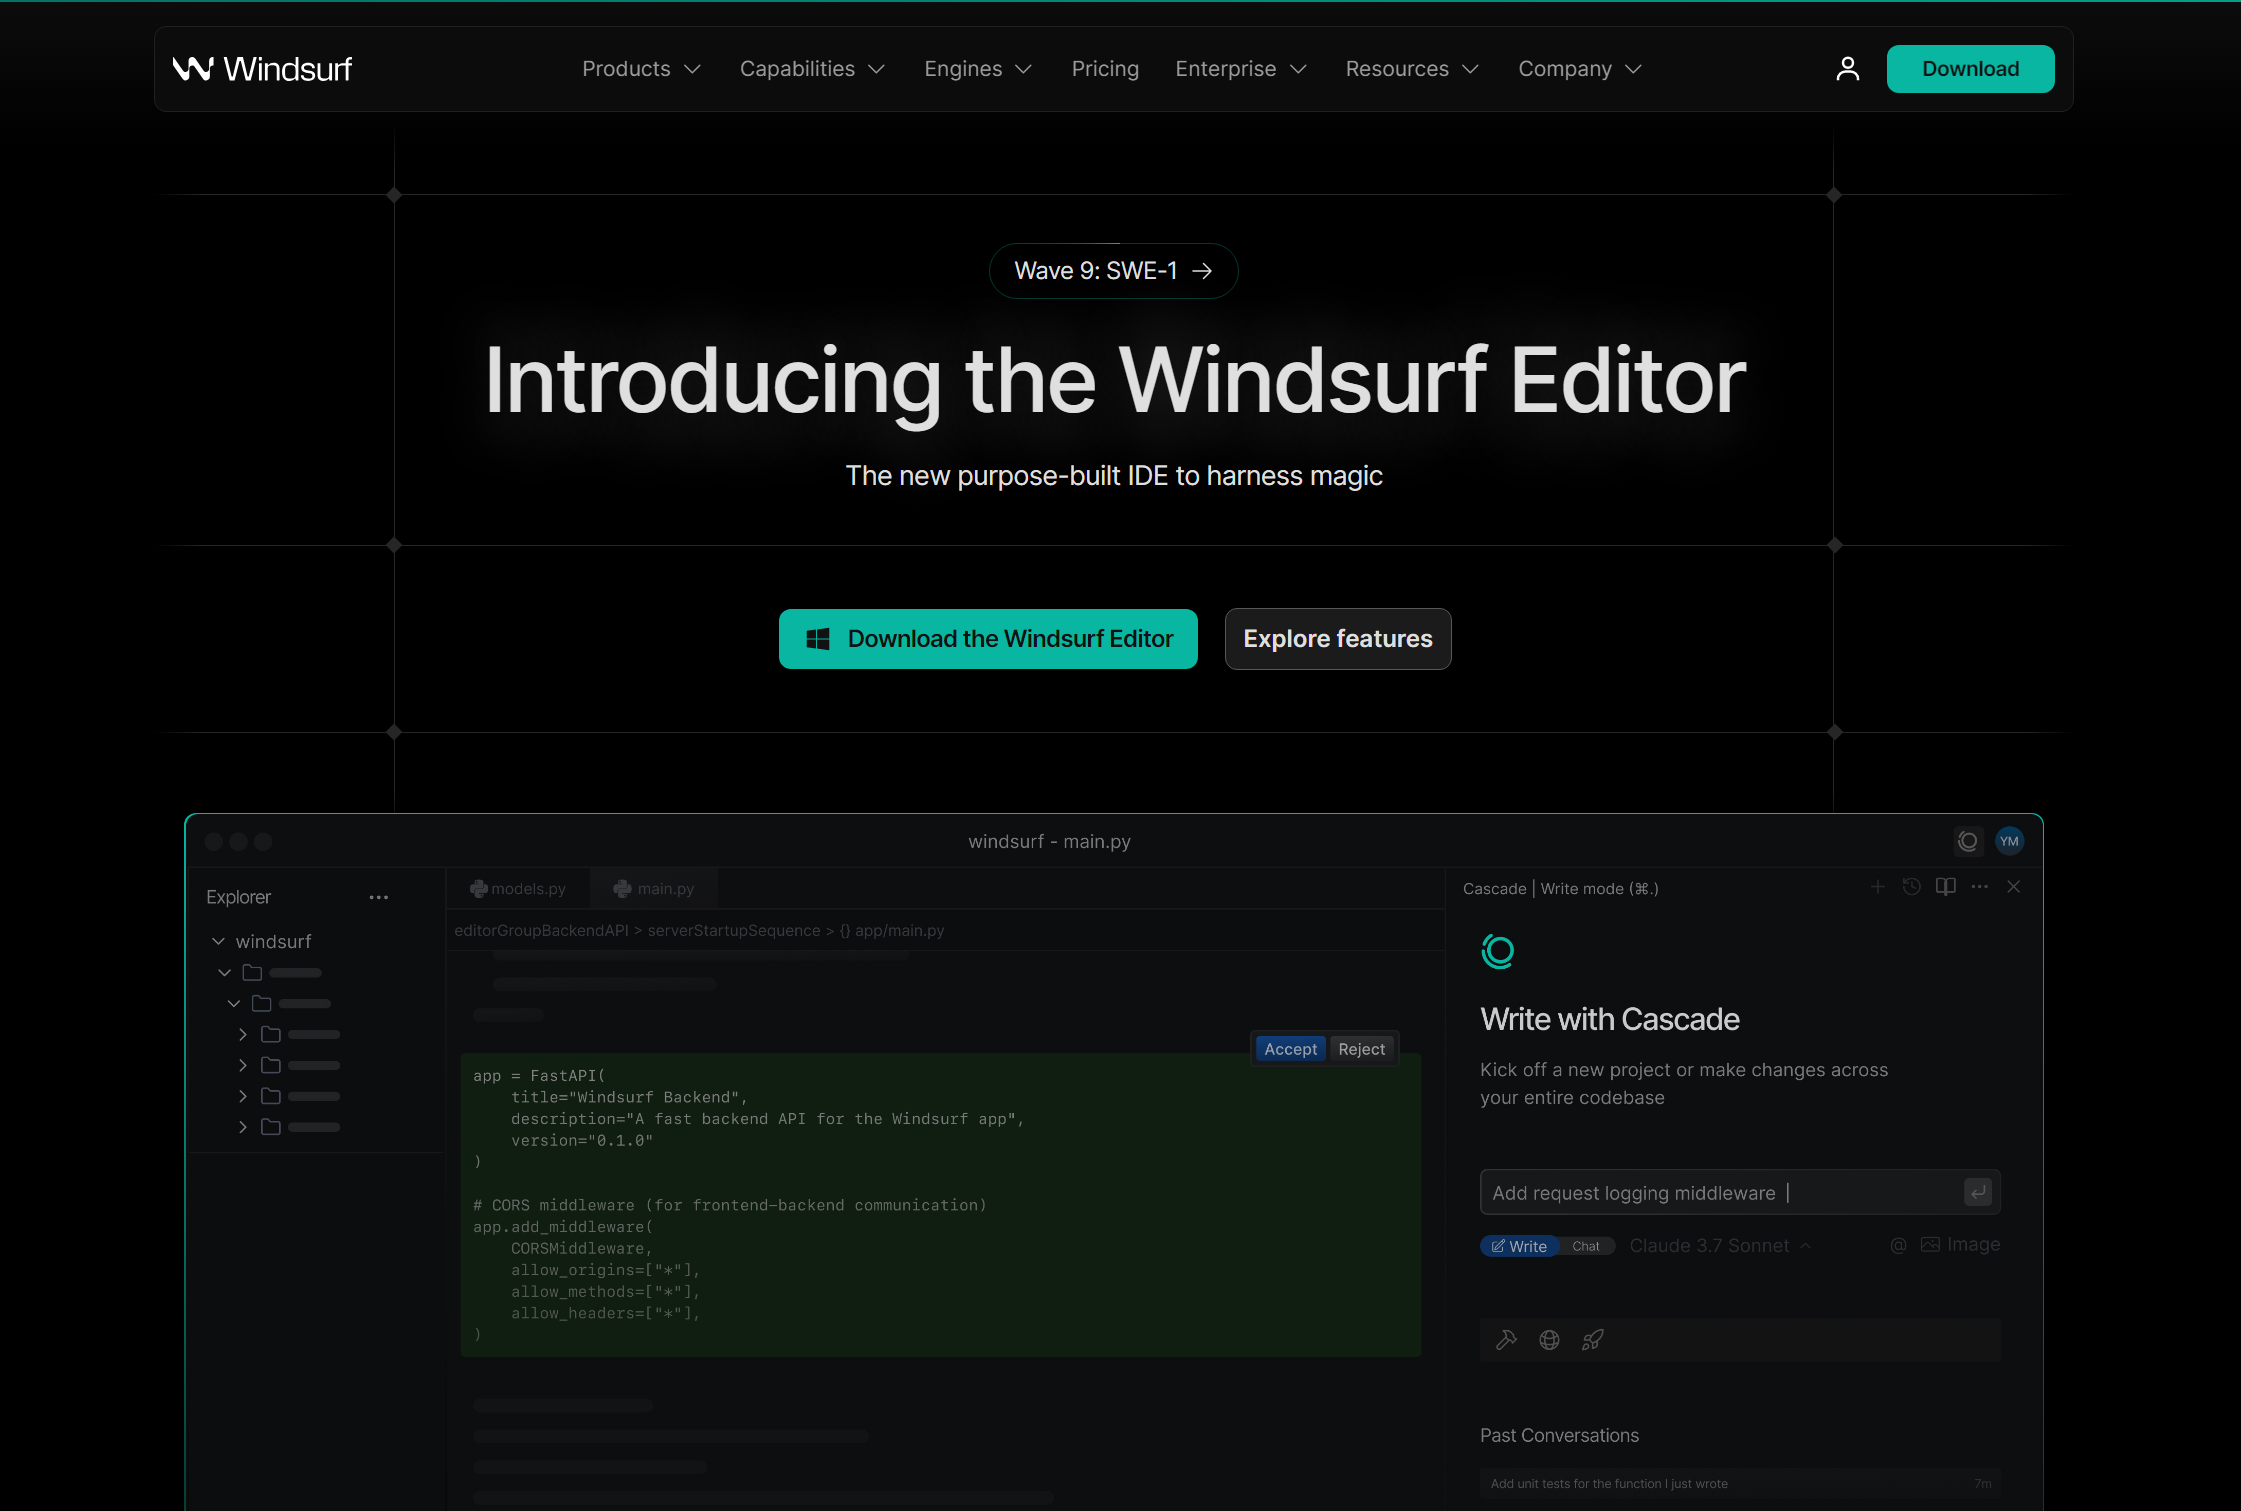Click the Cascade icon in the editor title bar
The image size is (2241, 1511).
click(1967, 841)
